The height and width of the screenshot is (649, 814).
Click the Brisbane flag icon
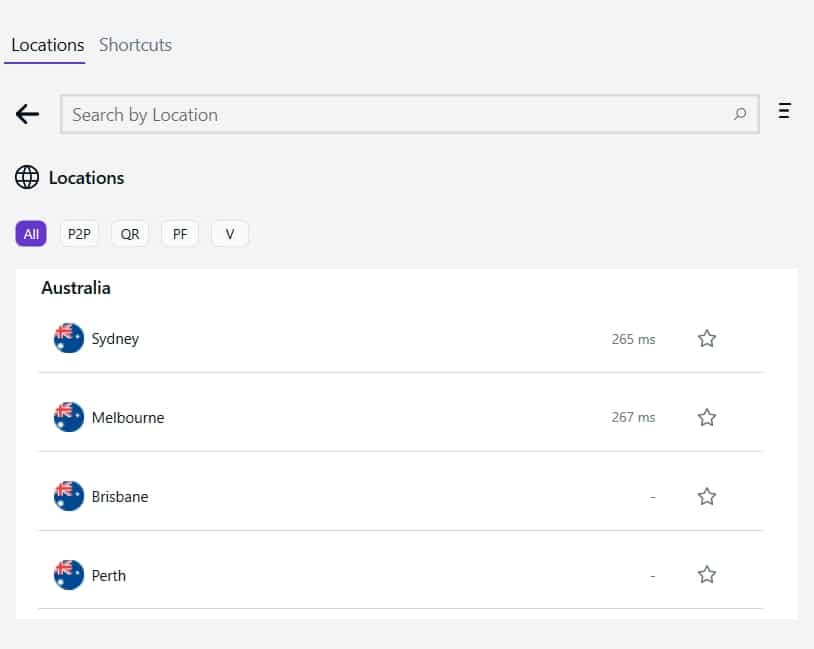point(69,496)
